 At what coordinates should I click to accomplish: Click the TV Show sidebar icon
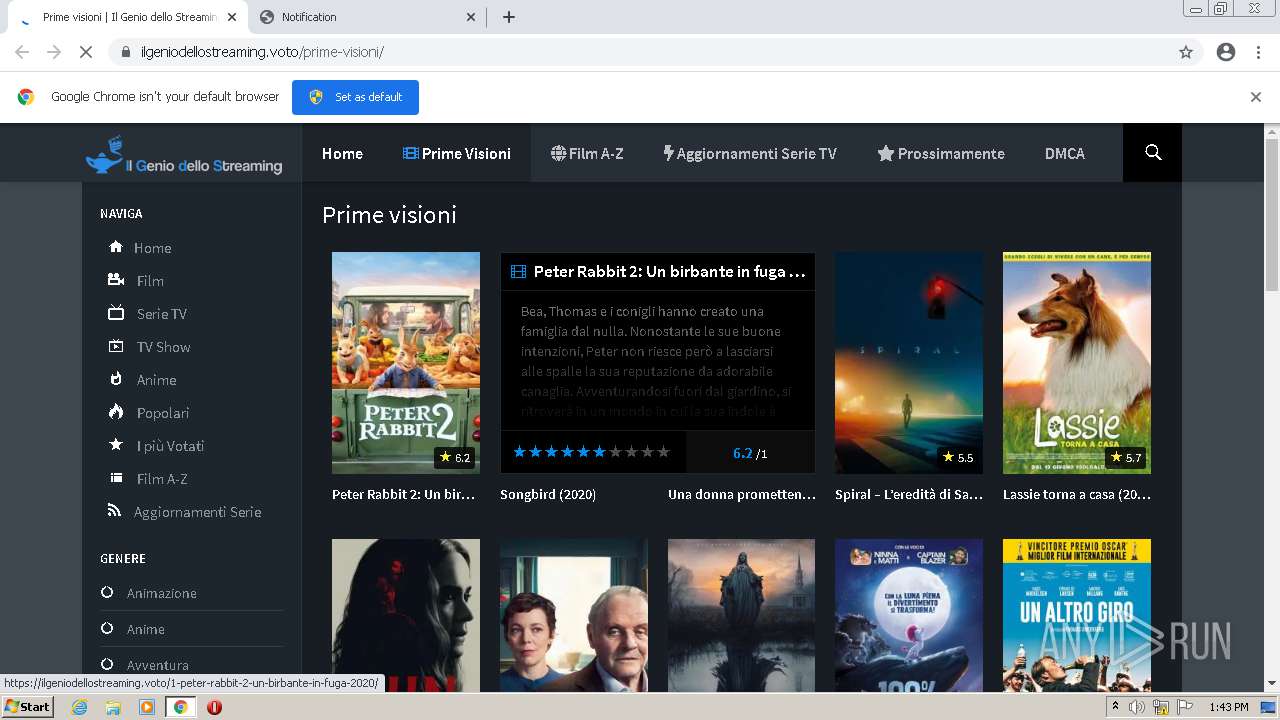116,346
